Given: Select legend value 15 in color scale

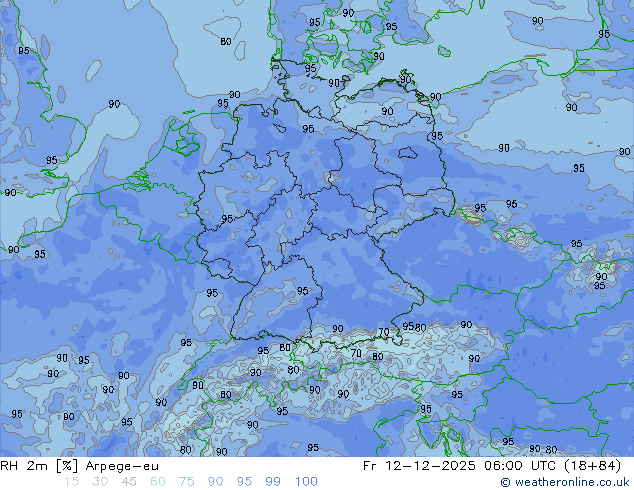Looking at the screenshot, I should pyautogui.click(x=71, y=482).
